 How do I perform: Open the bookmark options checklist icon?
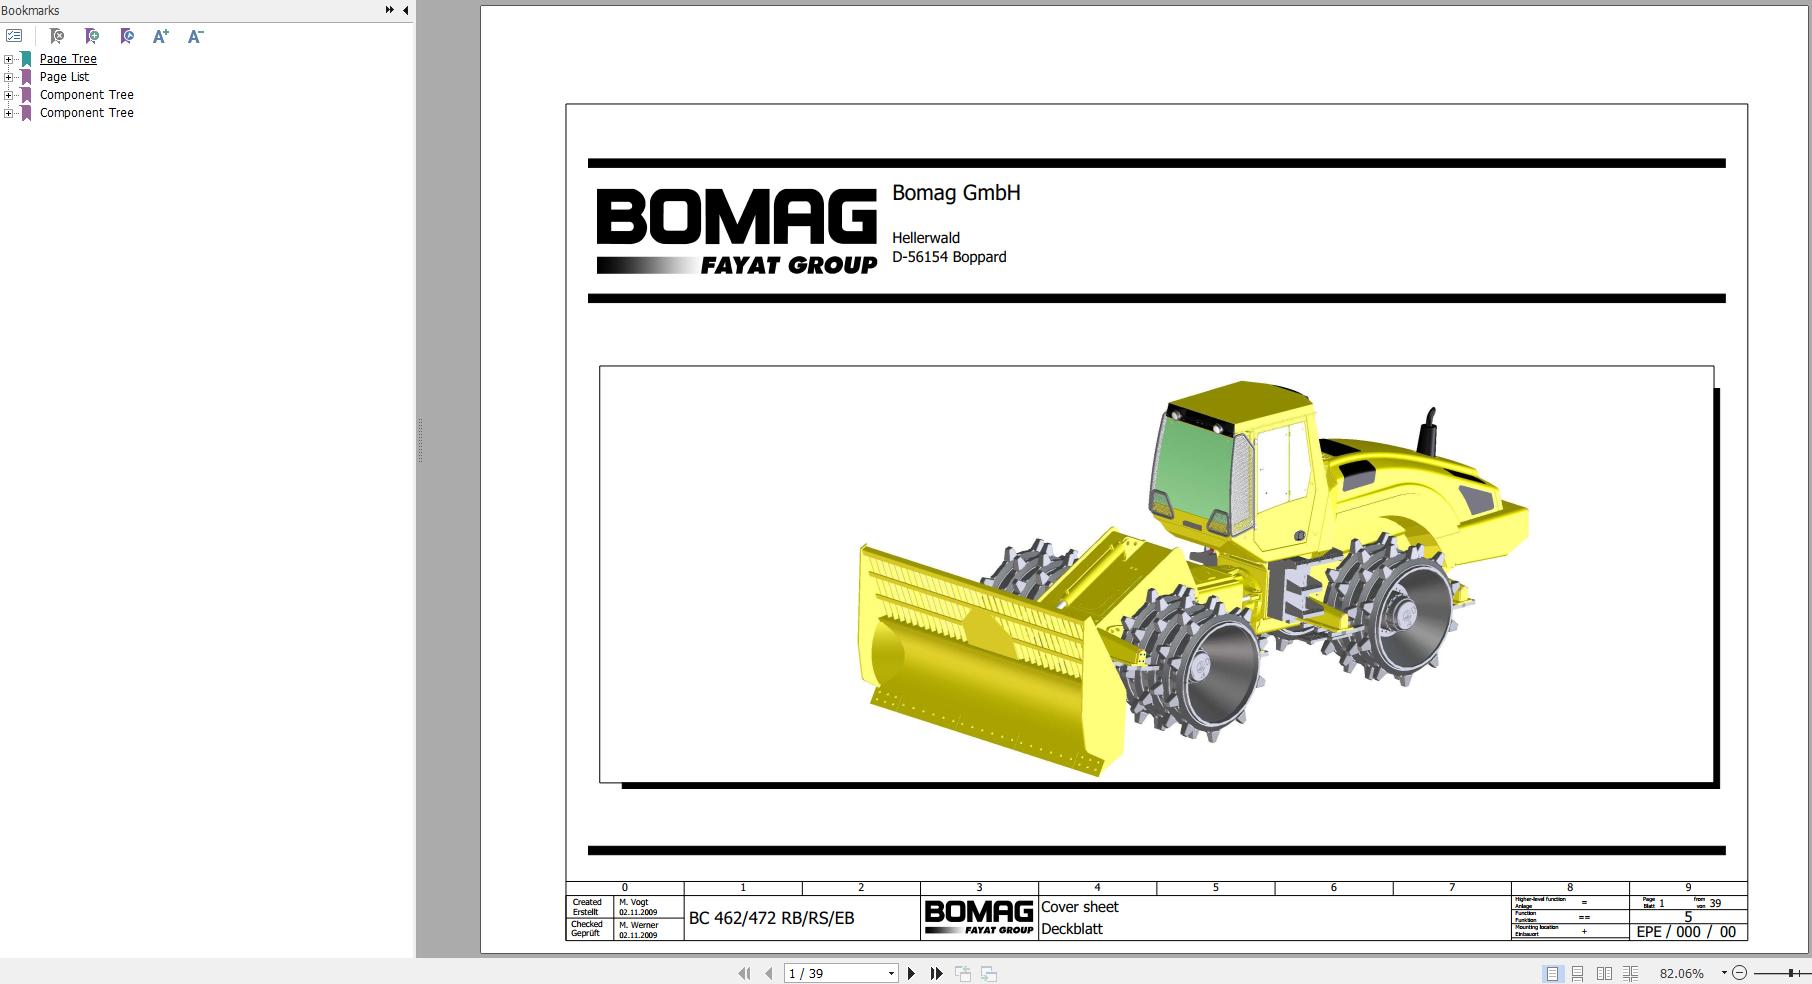[14, 36]
